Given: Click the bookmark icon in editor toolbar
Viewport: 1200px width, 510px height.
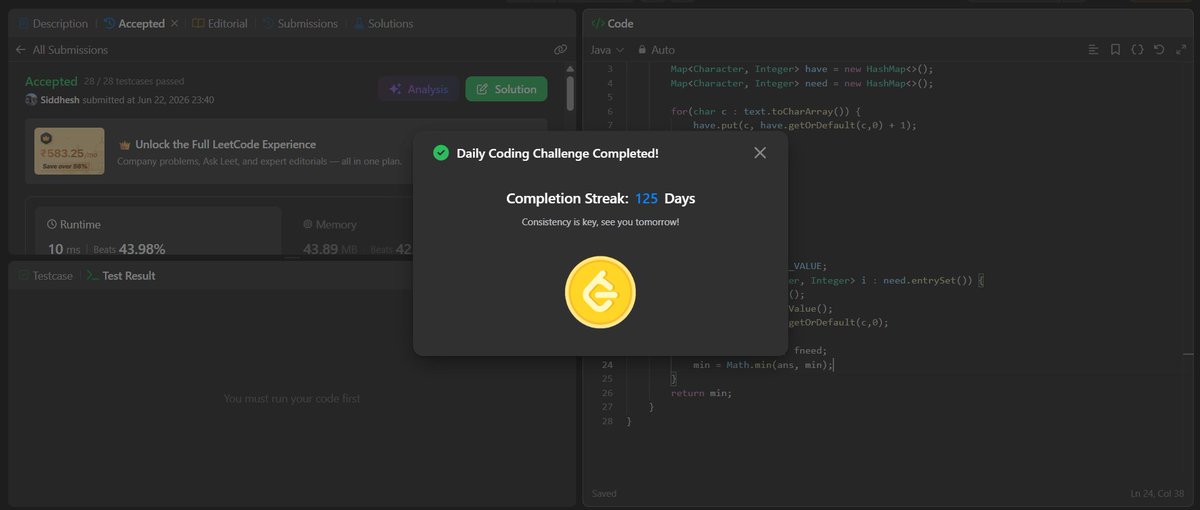Looking at the screenshot, I should point(1115,49).
